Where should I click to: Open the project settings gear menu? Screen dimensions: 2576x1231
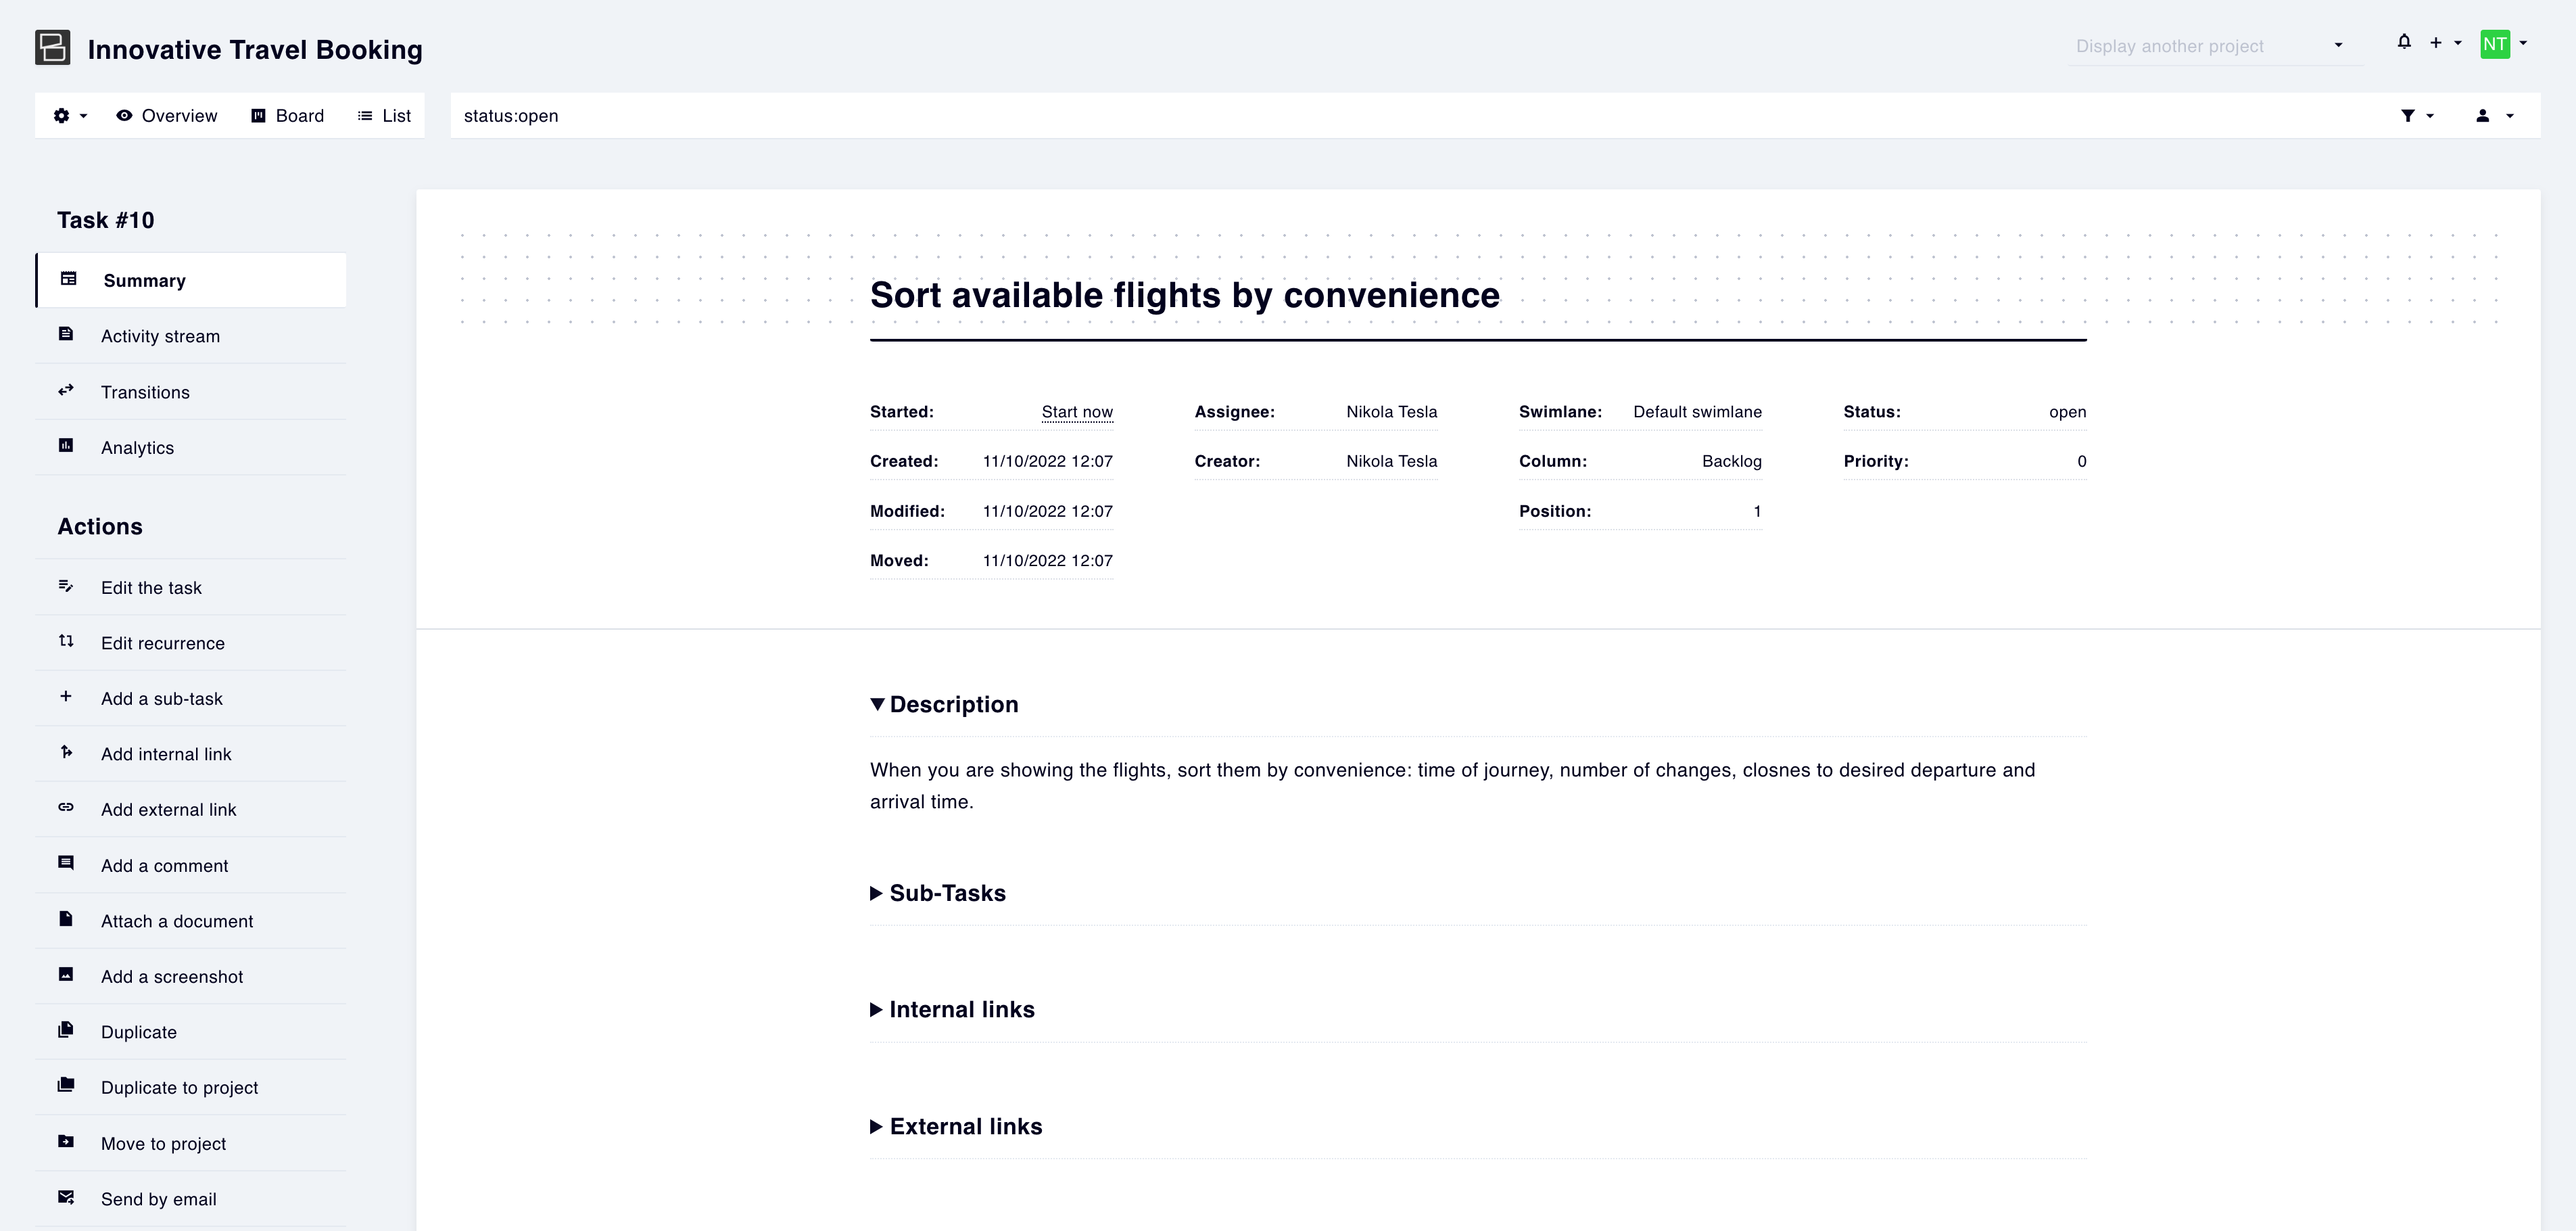(69, 116)
